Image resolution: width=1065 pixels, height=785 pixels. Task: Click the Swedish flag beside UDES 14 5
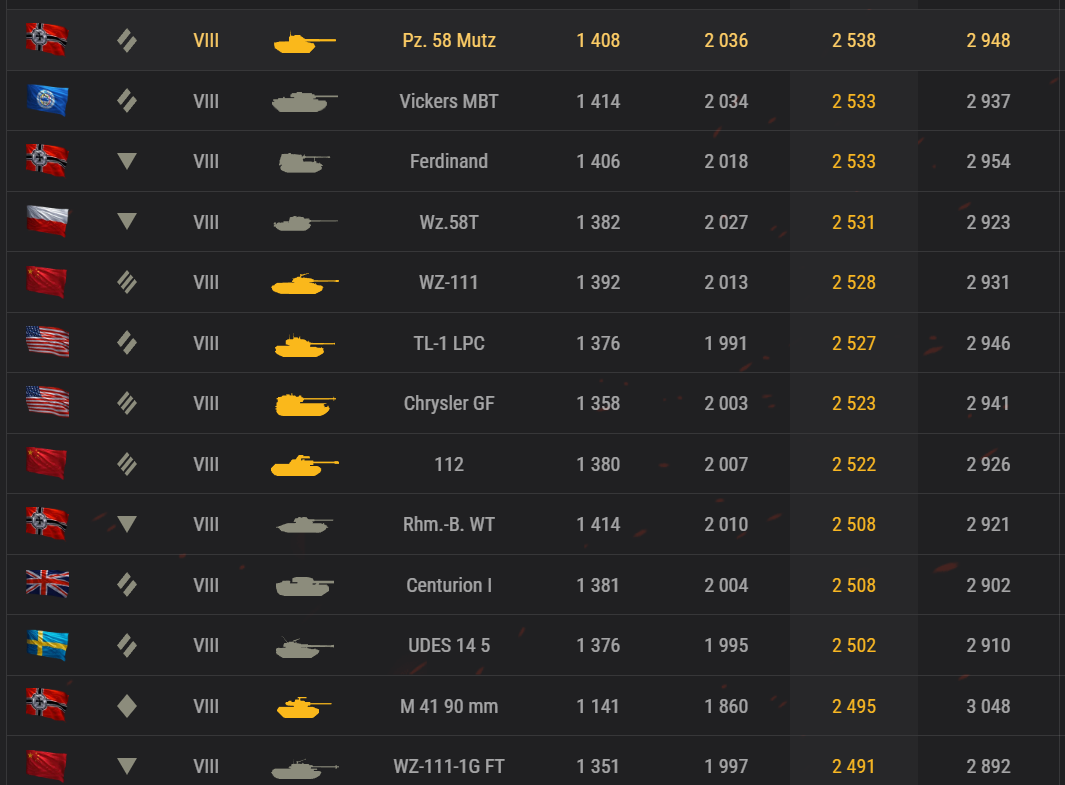47,645
